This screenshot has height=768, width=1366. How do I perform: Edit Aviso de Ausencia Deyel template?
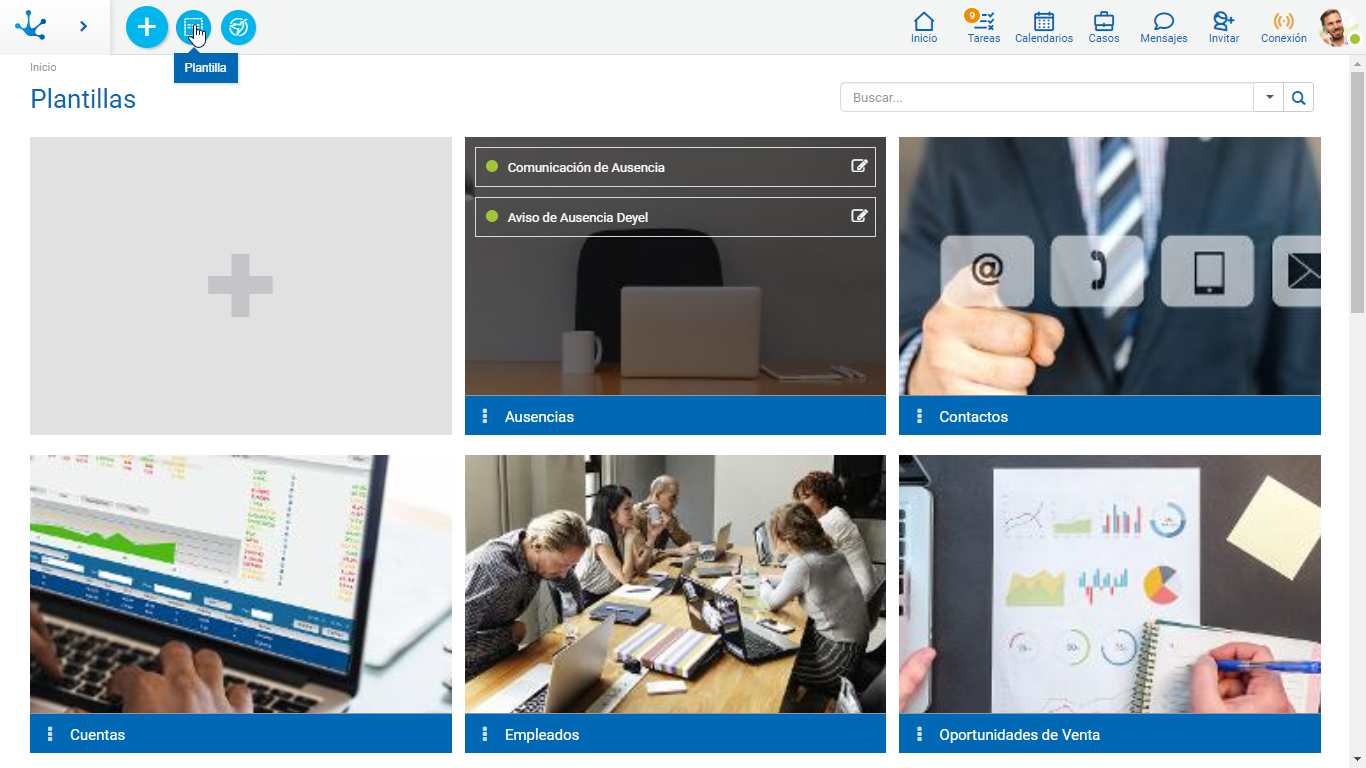858,216
